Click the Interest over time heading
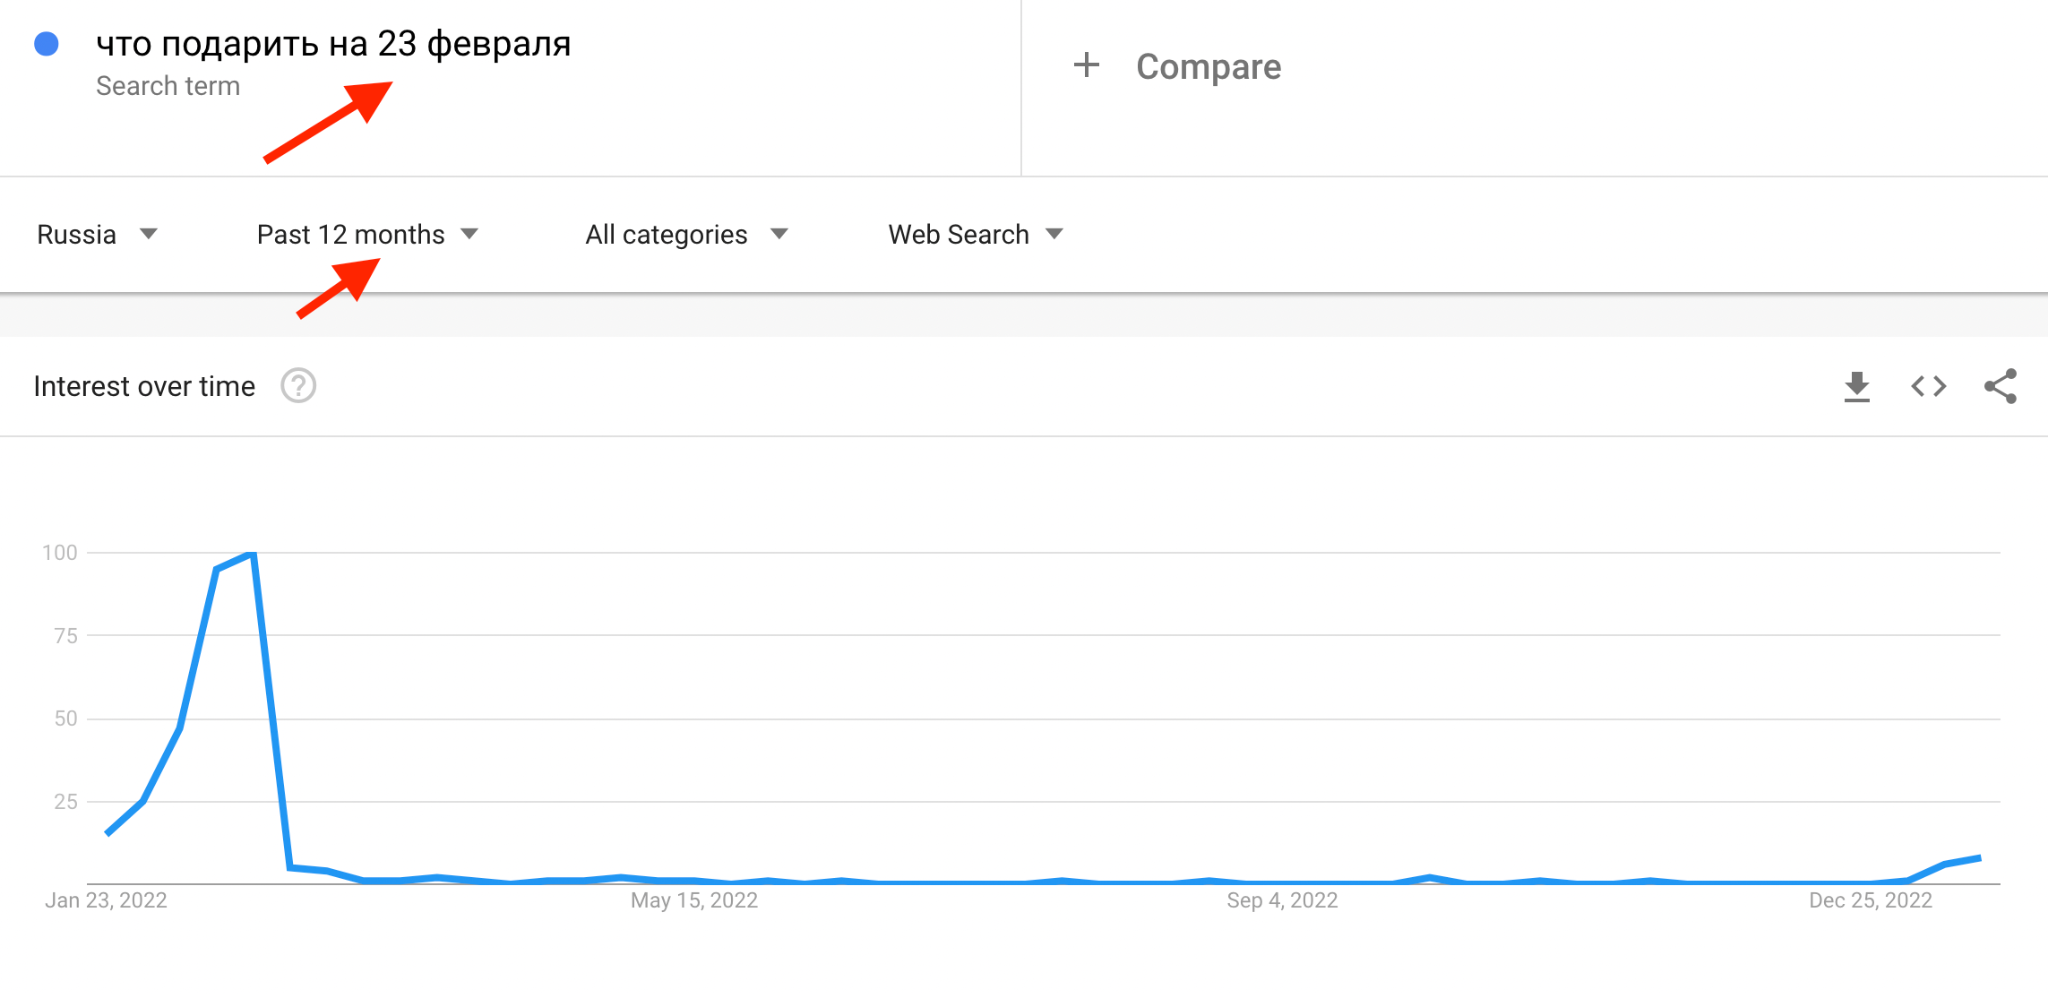 pos(144,386)
